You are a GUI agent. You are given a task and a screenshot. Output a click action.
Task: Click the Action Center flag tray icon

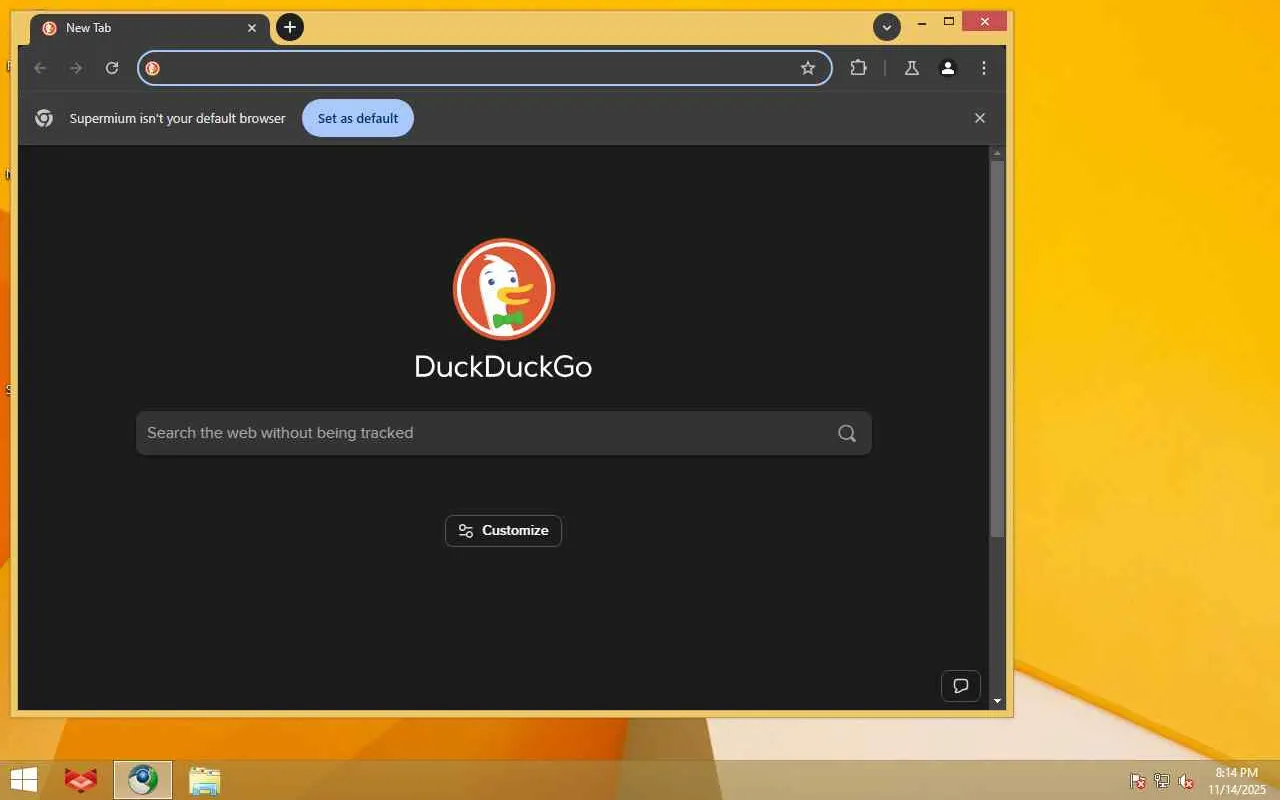click(x=1138, y=781)
